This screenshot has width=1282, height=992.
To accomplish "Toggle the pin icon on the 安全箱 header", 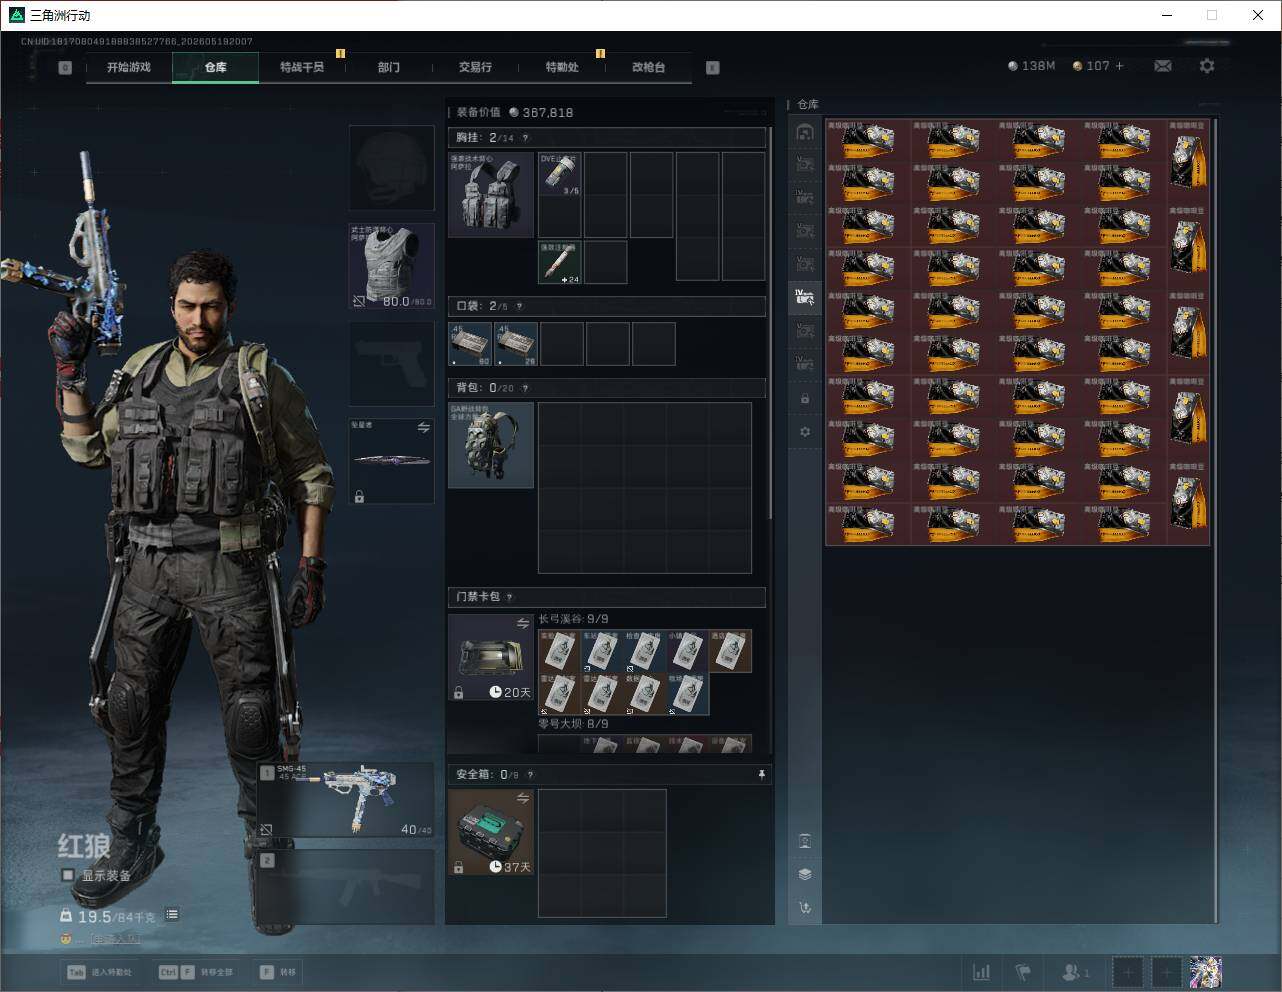I will click(761, 774).
